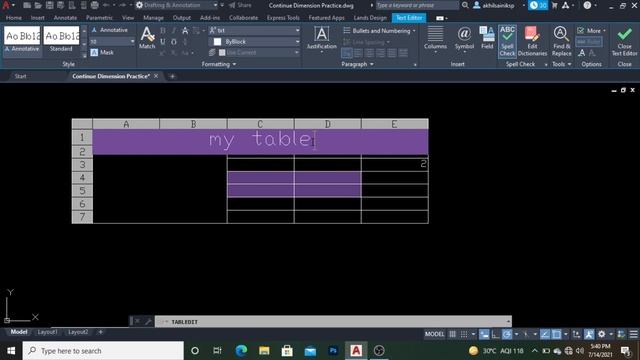Click the Open file icon
640x360 pixels.
[x=38, y=5]
